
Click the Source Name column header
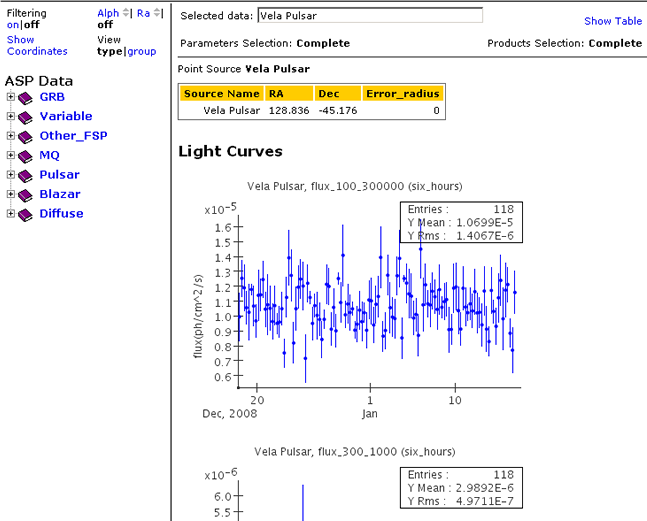pos(222,94)
